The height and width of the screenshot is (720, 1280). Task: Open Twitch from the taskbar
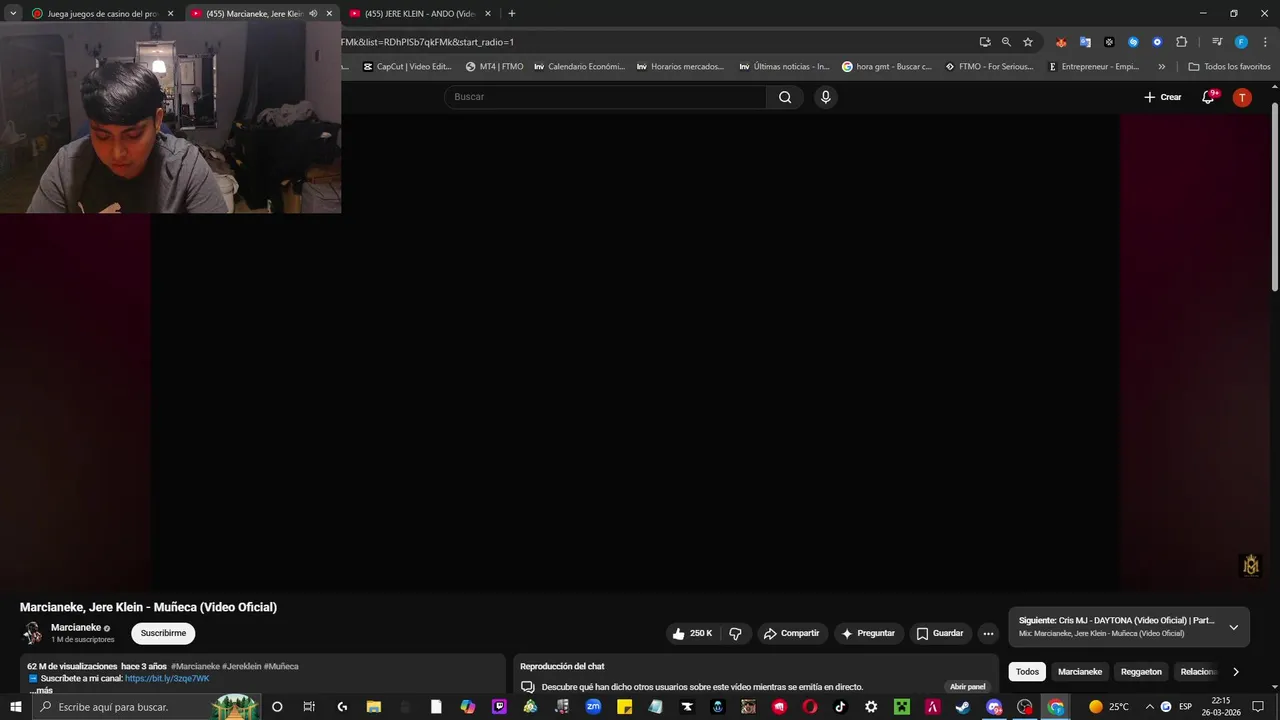tap(499, 707)
